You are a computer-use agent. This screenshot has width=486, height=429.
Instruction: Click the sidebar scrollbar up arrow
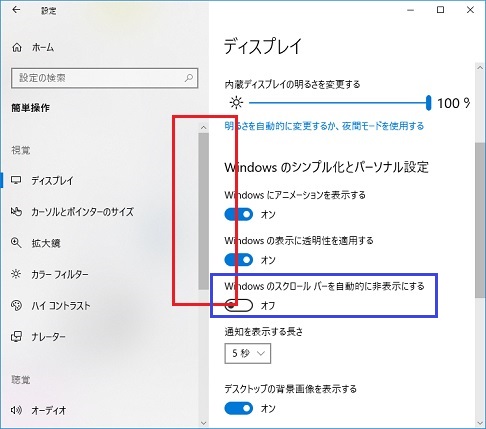[203, 127]
